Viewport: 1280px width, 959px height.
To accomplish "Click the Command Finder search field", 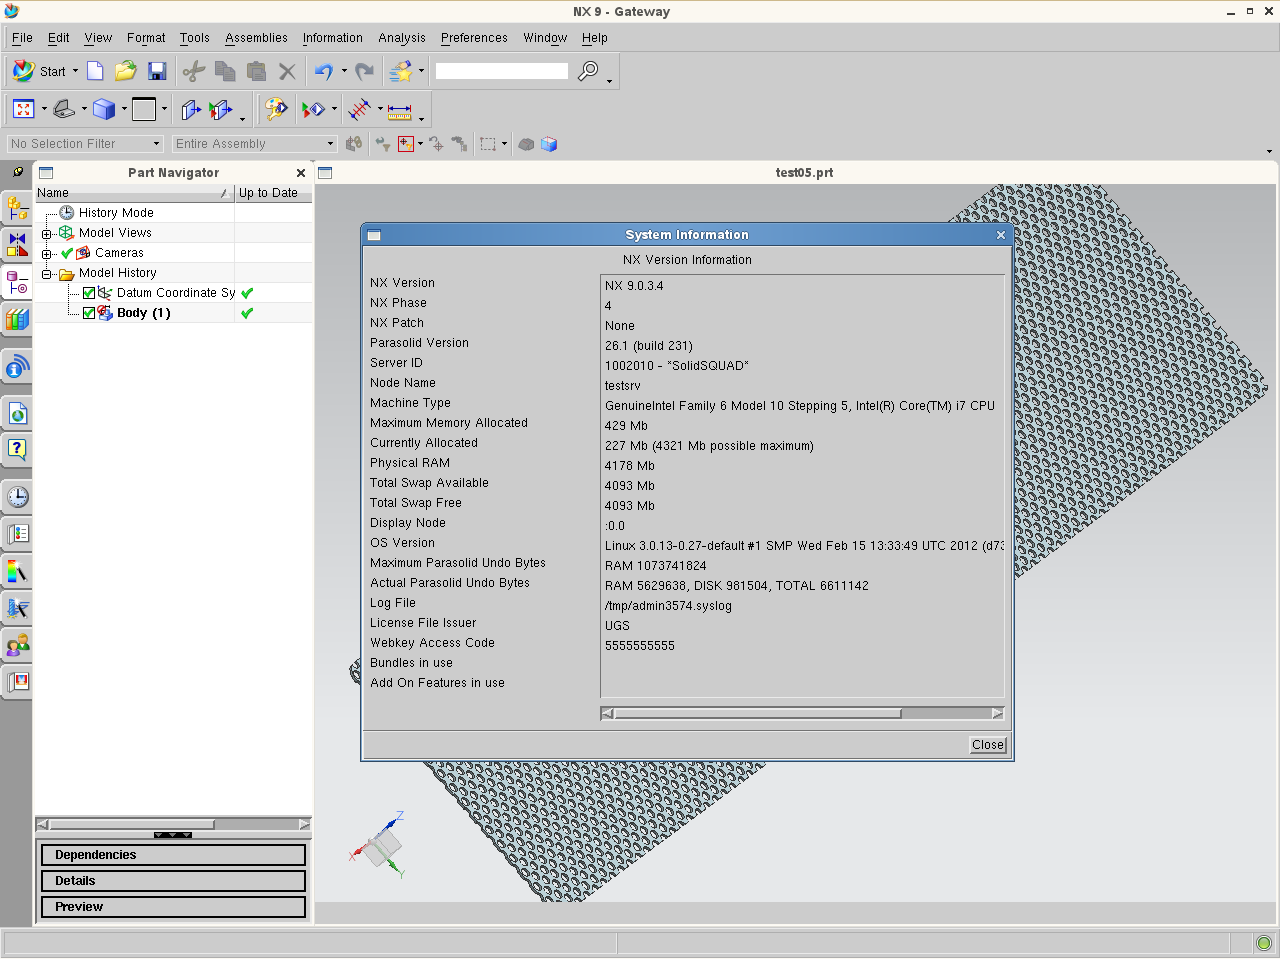I will pos(502,71).
